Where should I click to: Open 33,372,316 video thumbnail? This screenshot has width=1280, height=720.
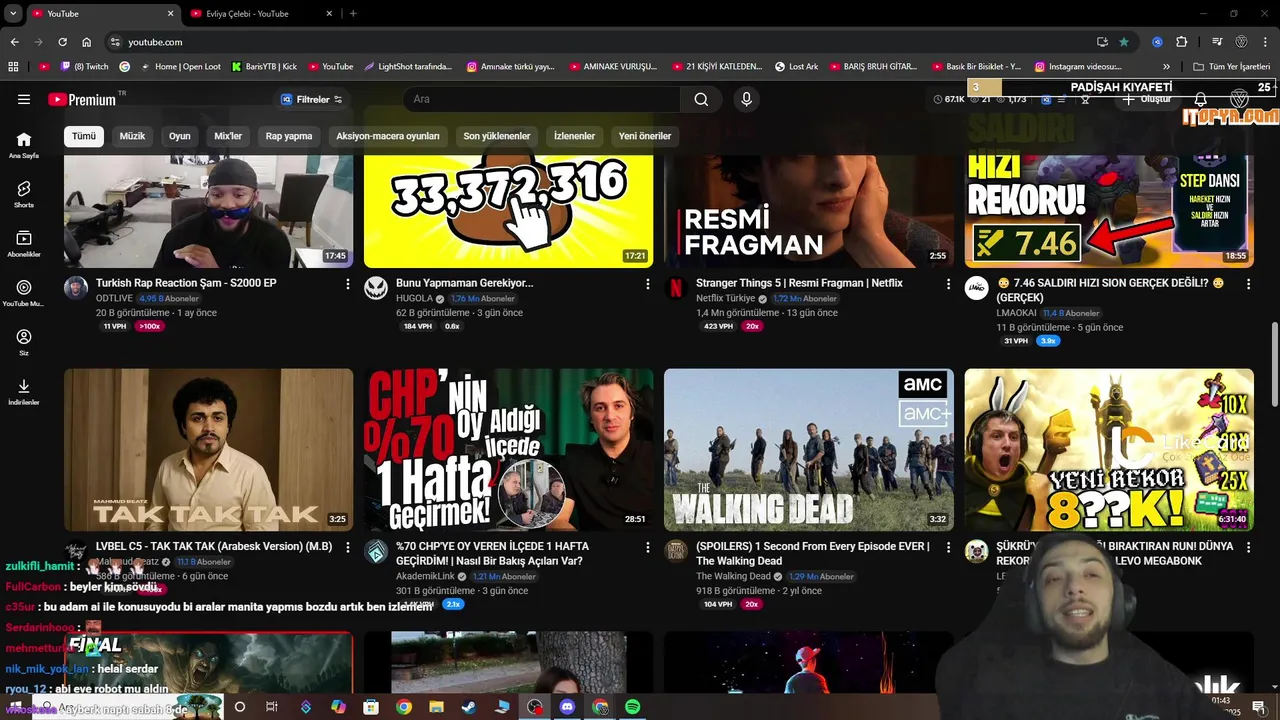point(508,211)
